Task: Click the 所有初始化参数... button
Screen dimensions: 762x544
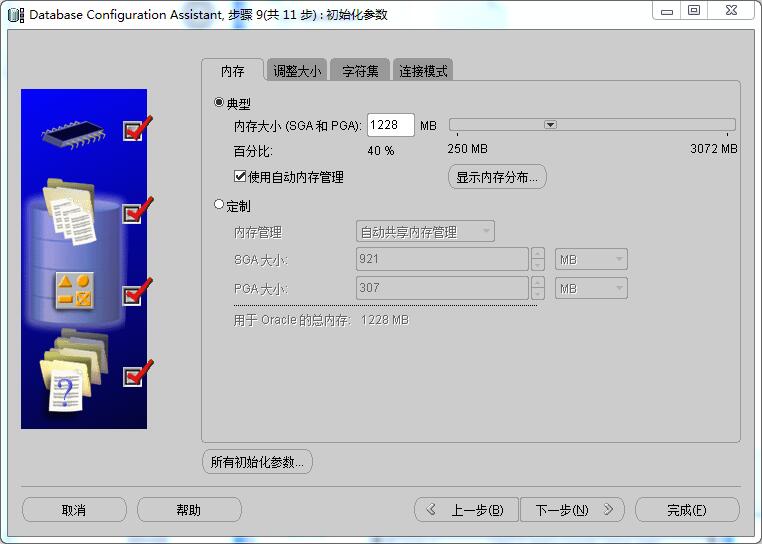Action: click(x=257, y=461)
